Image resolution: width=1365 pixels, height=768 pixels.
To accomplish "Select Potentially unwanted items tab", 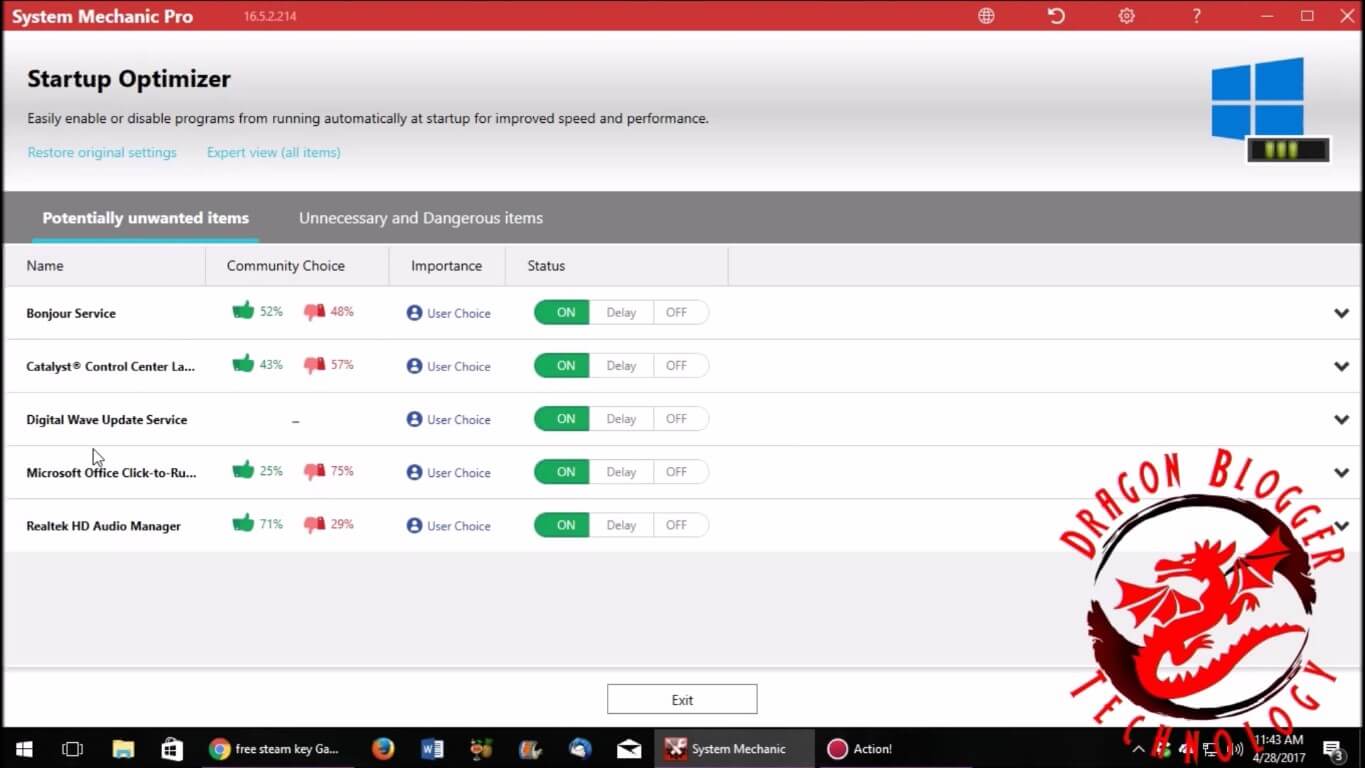I will pos(146,218).
